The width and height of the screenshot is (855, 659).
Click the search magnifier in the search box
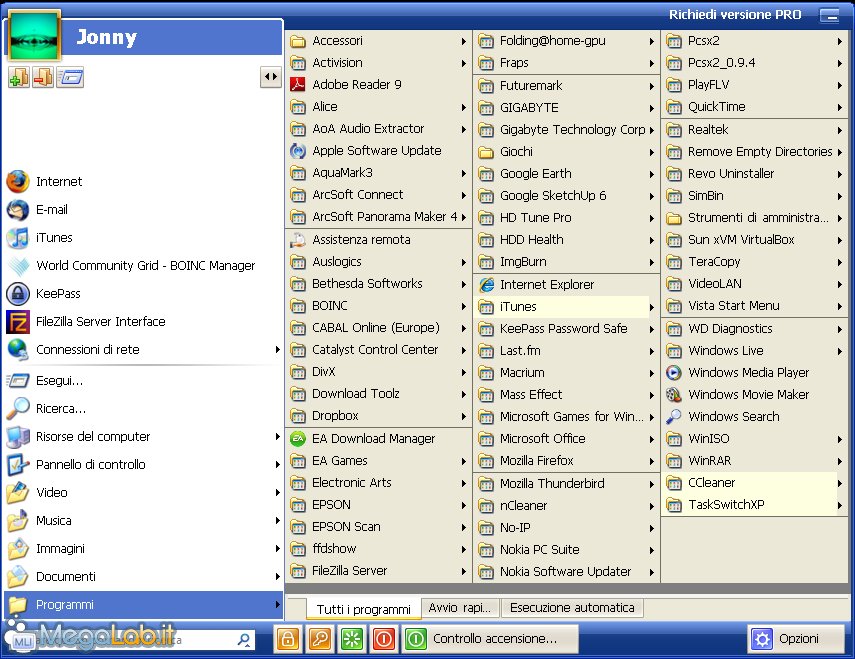[x=244, y=639]
